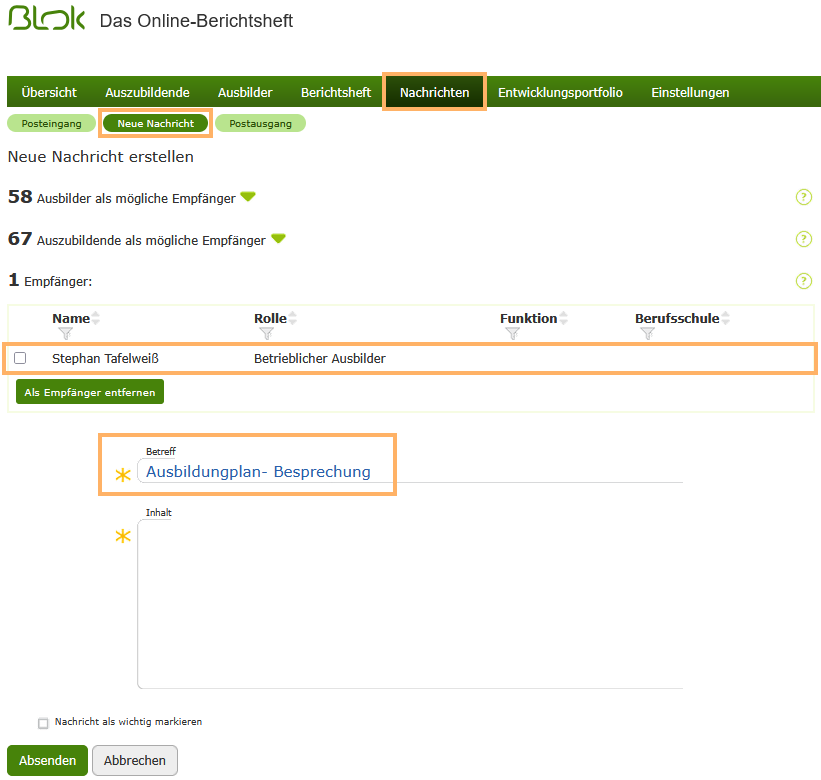Enable Nachricht als wichtig markieren checkbox
The image size is (821, 780).
click(x=43, y=723)
